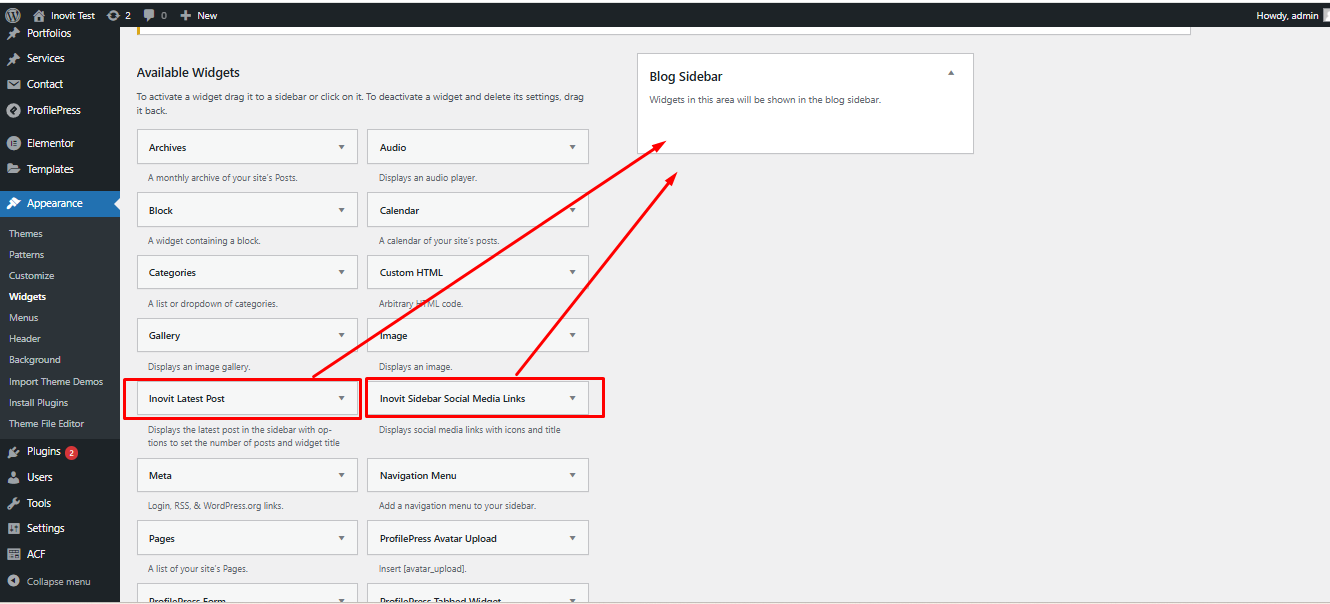This screenshot has height=604, width=1330.
Task: Click the Settings sliders icon
Action: point(14,528)
